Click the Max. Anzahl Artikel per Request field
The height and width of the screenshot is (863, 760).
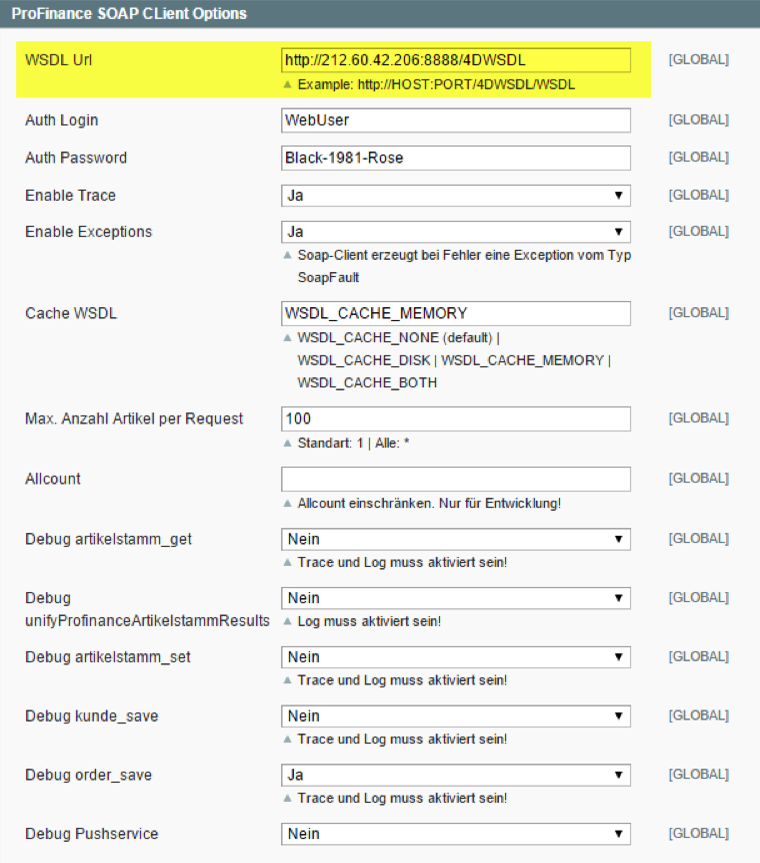(456, 418)
